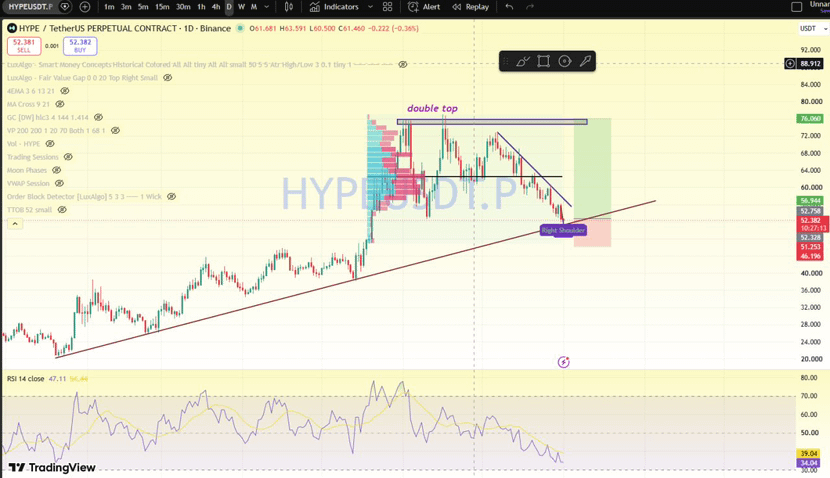Toggle visibility of LuxAlgo Smart Money Concepts
This screenshot has height=478, width=830.
pos(403,65)
